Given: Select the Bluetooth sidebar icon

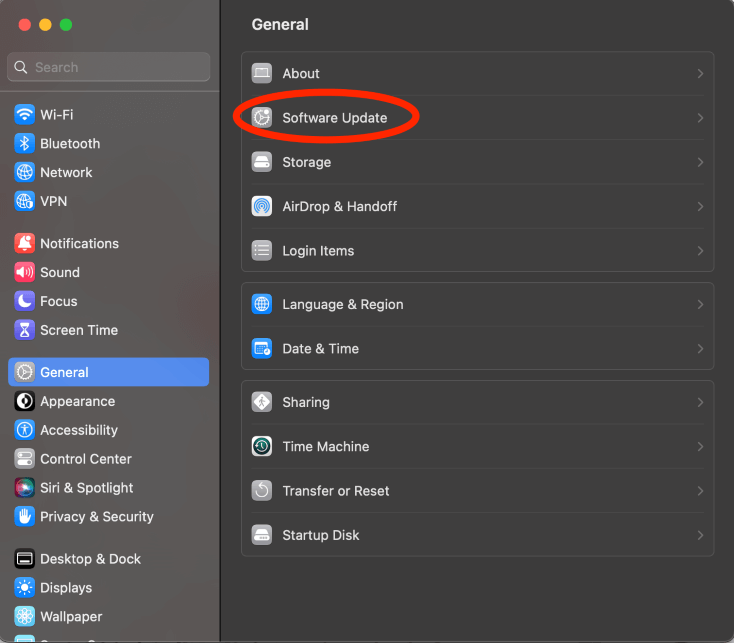Looking at the screenshot, I should (24, 144).
